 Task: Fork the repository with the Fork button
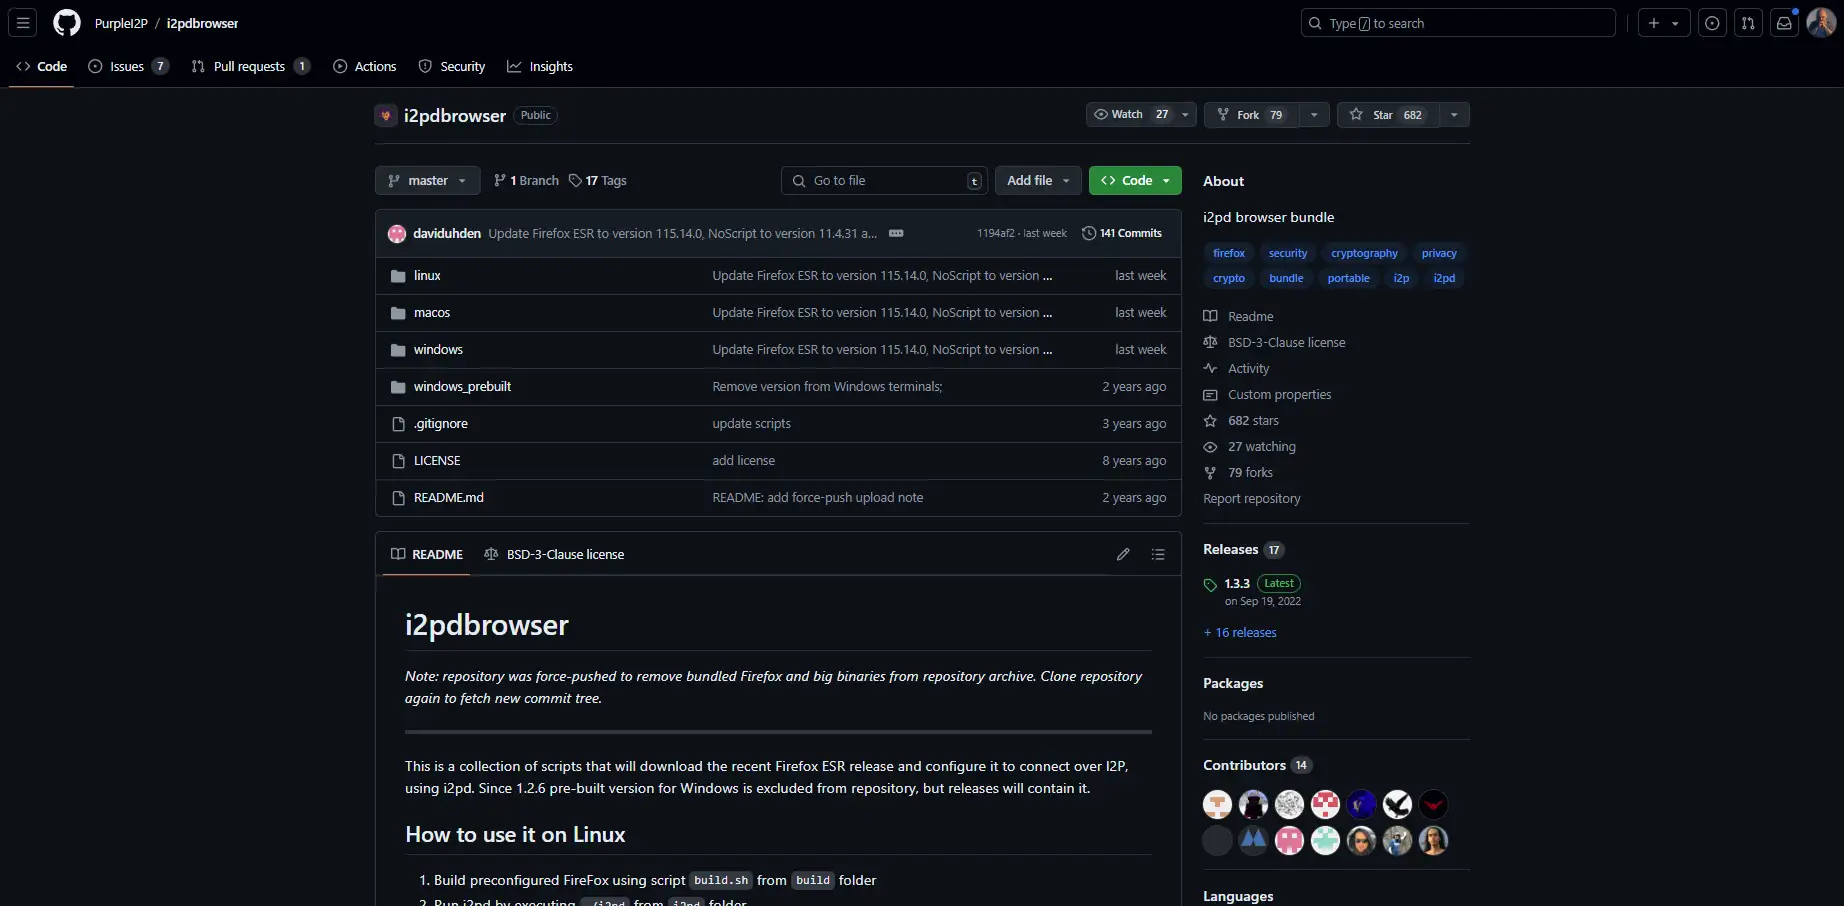click(1251, 115)
